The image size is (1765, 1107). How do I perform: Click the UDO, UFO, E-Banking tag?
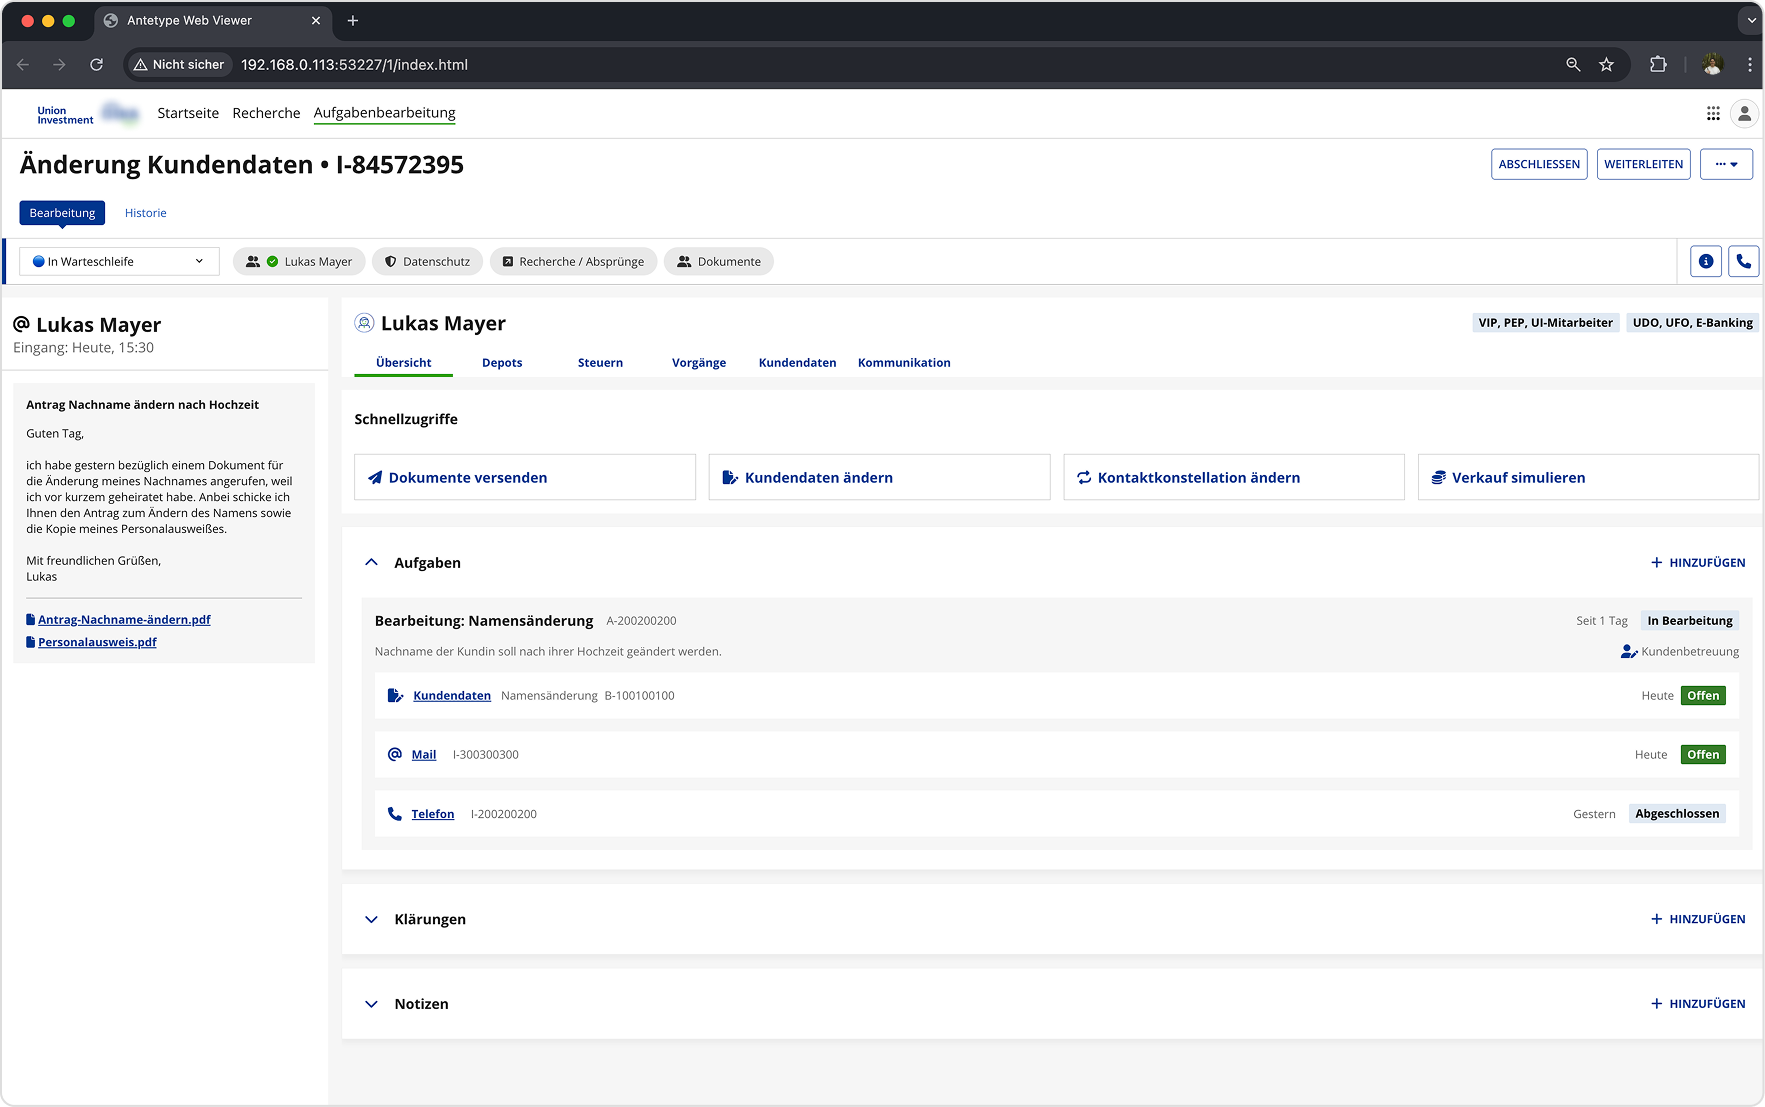pyautogui.click(x=1692, y=323)
